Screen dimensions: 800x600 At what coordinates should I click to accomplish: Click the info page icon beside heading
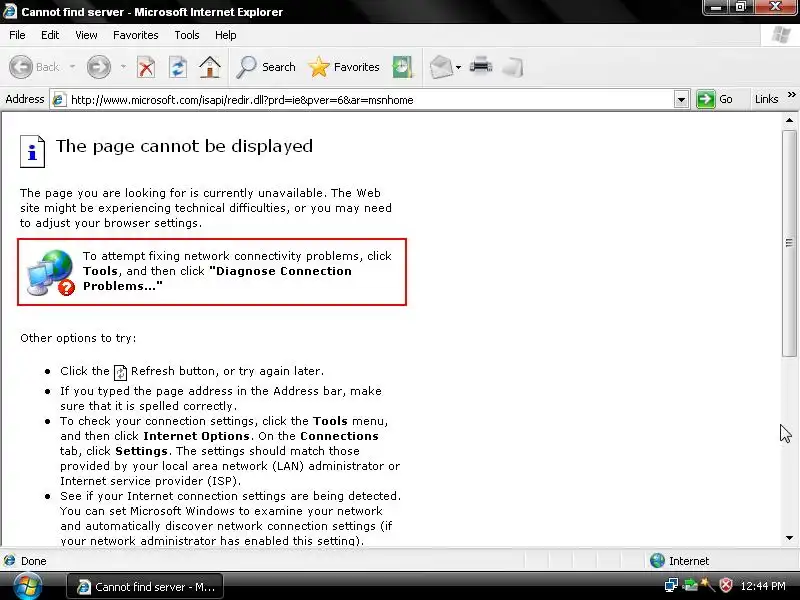[x=32, y=151]
